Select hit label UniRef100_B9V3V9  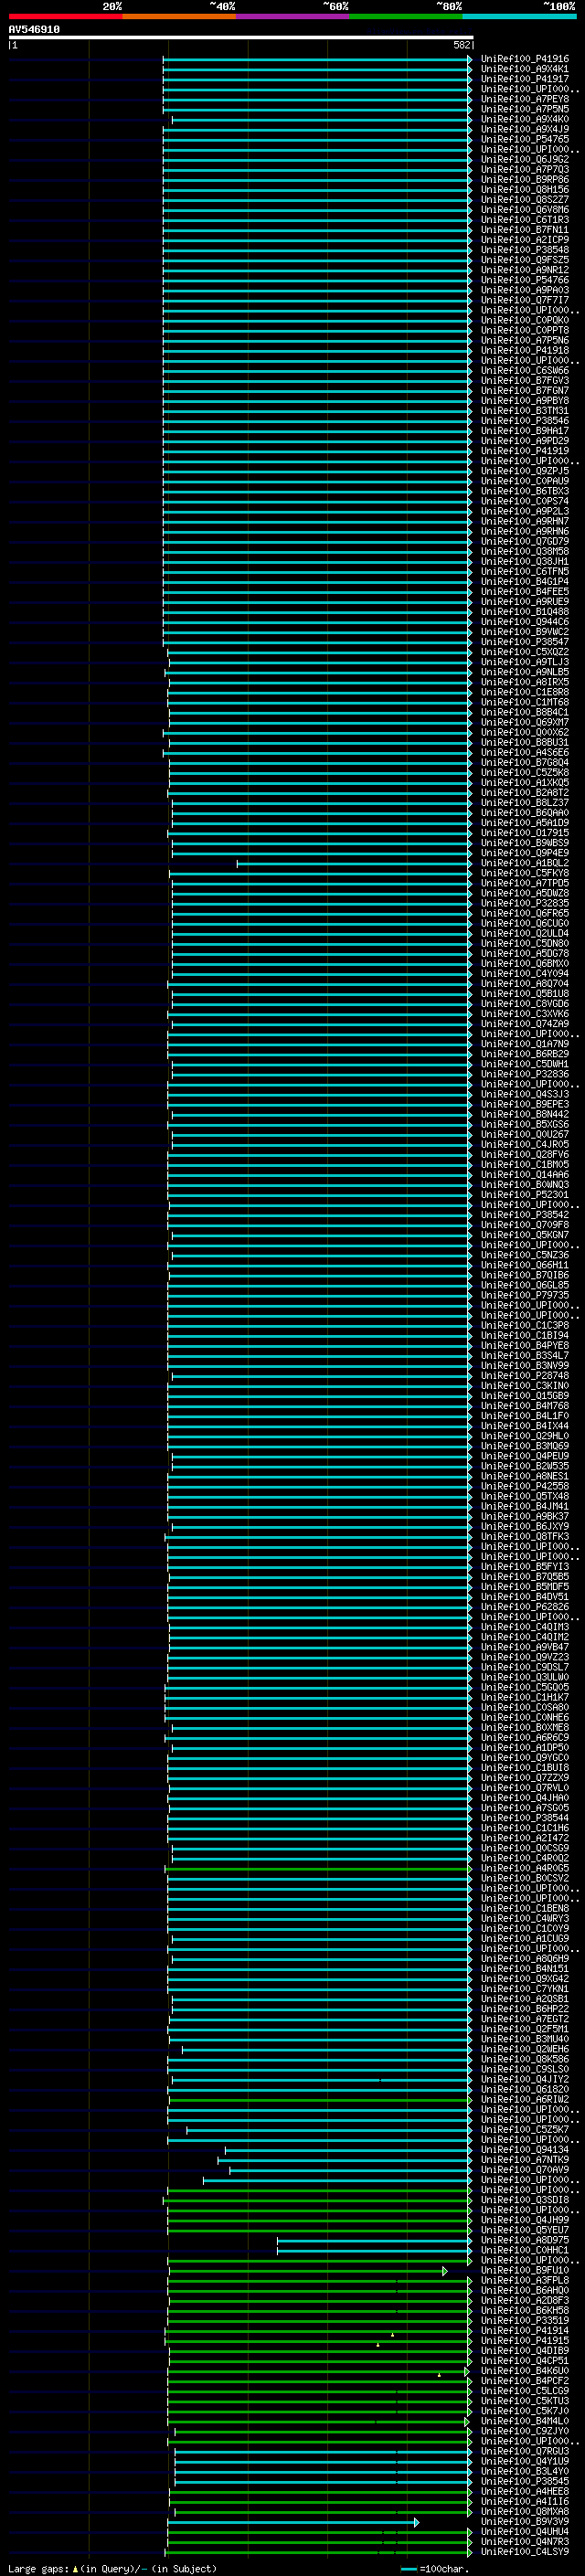pyautogui.click(x=525, y=2522)
